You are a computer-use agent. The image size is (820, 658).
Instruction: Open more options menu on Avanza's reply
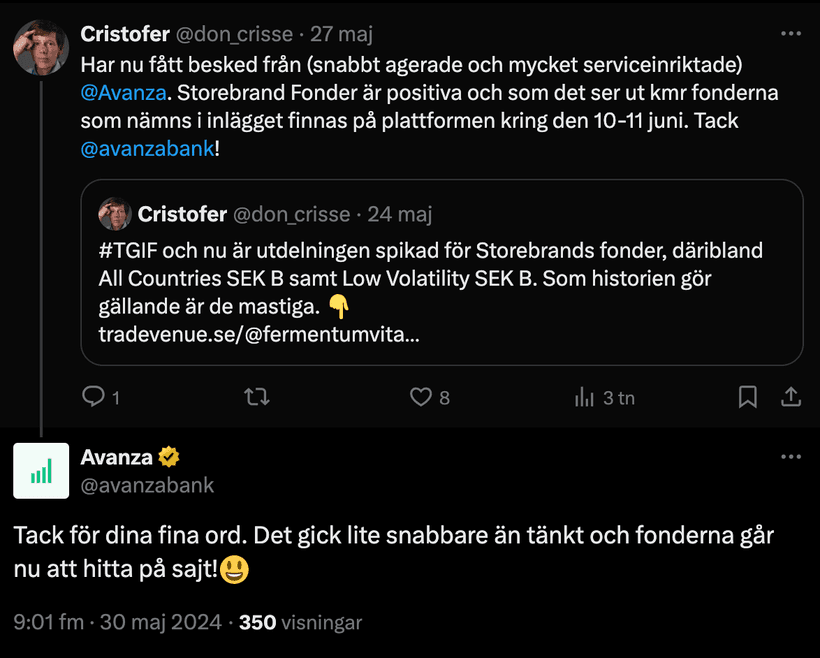[x=791, y=456]
